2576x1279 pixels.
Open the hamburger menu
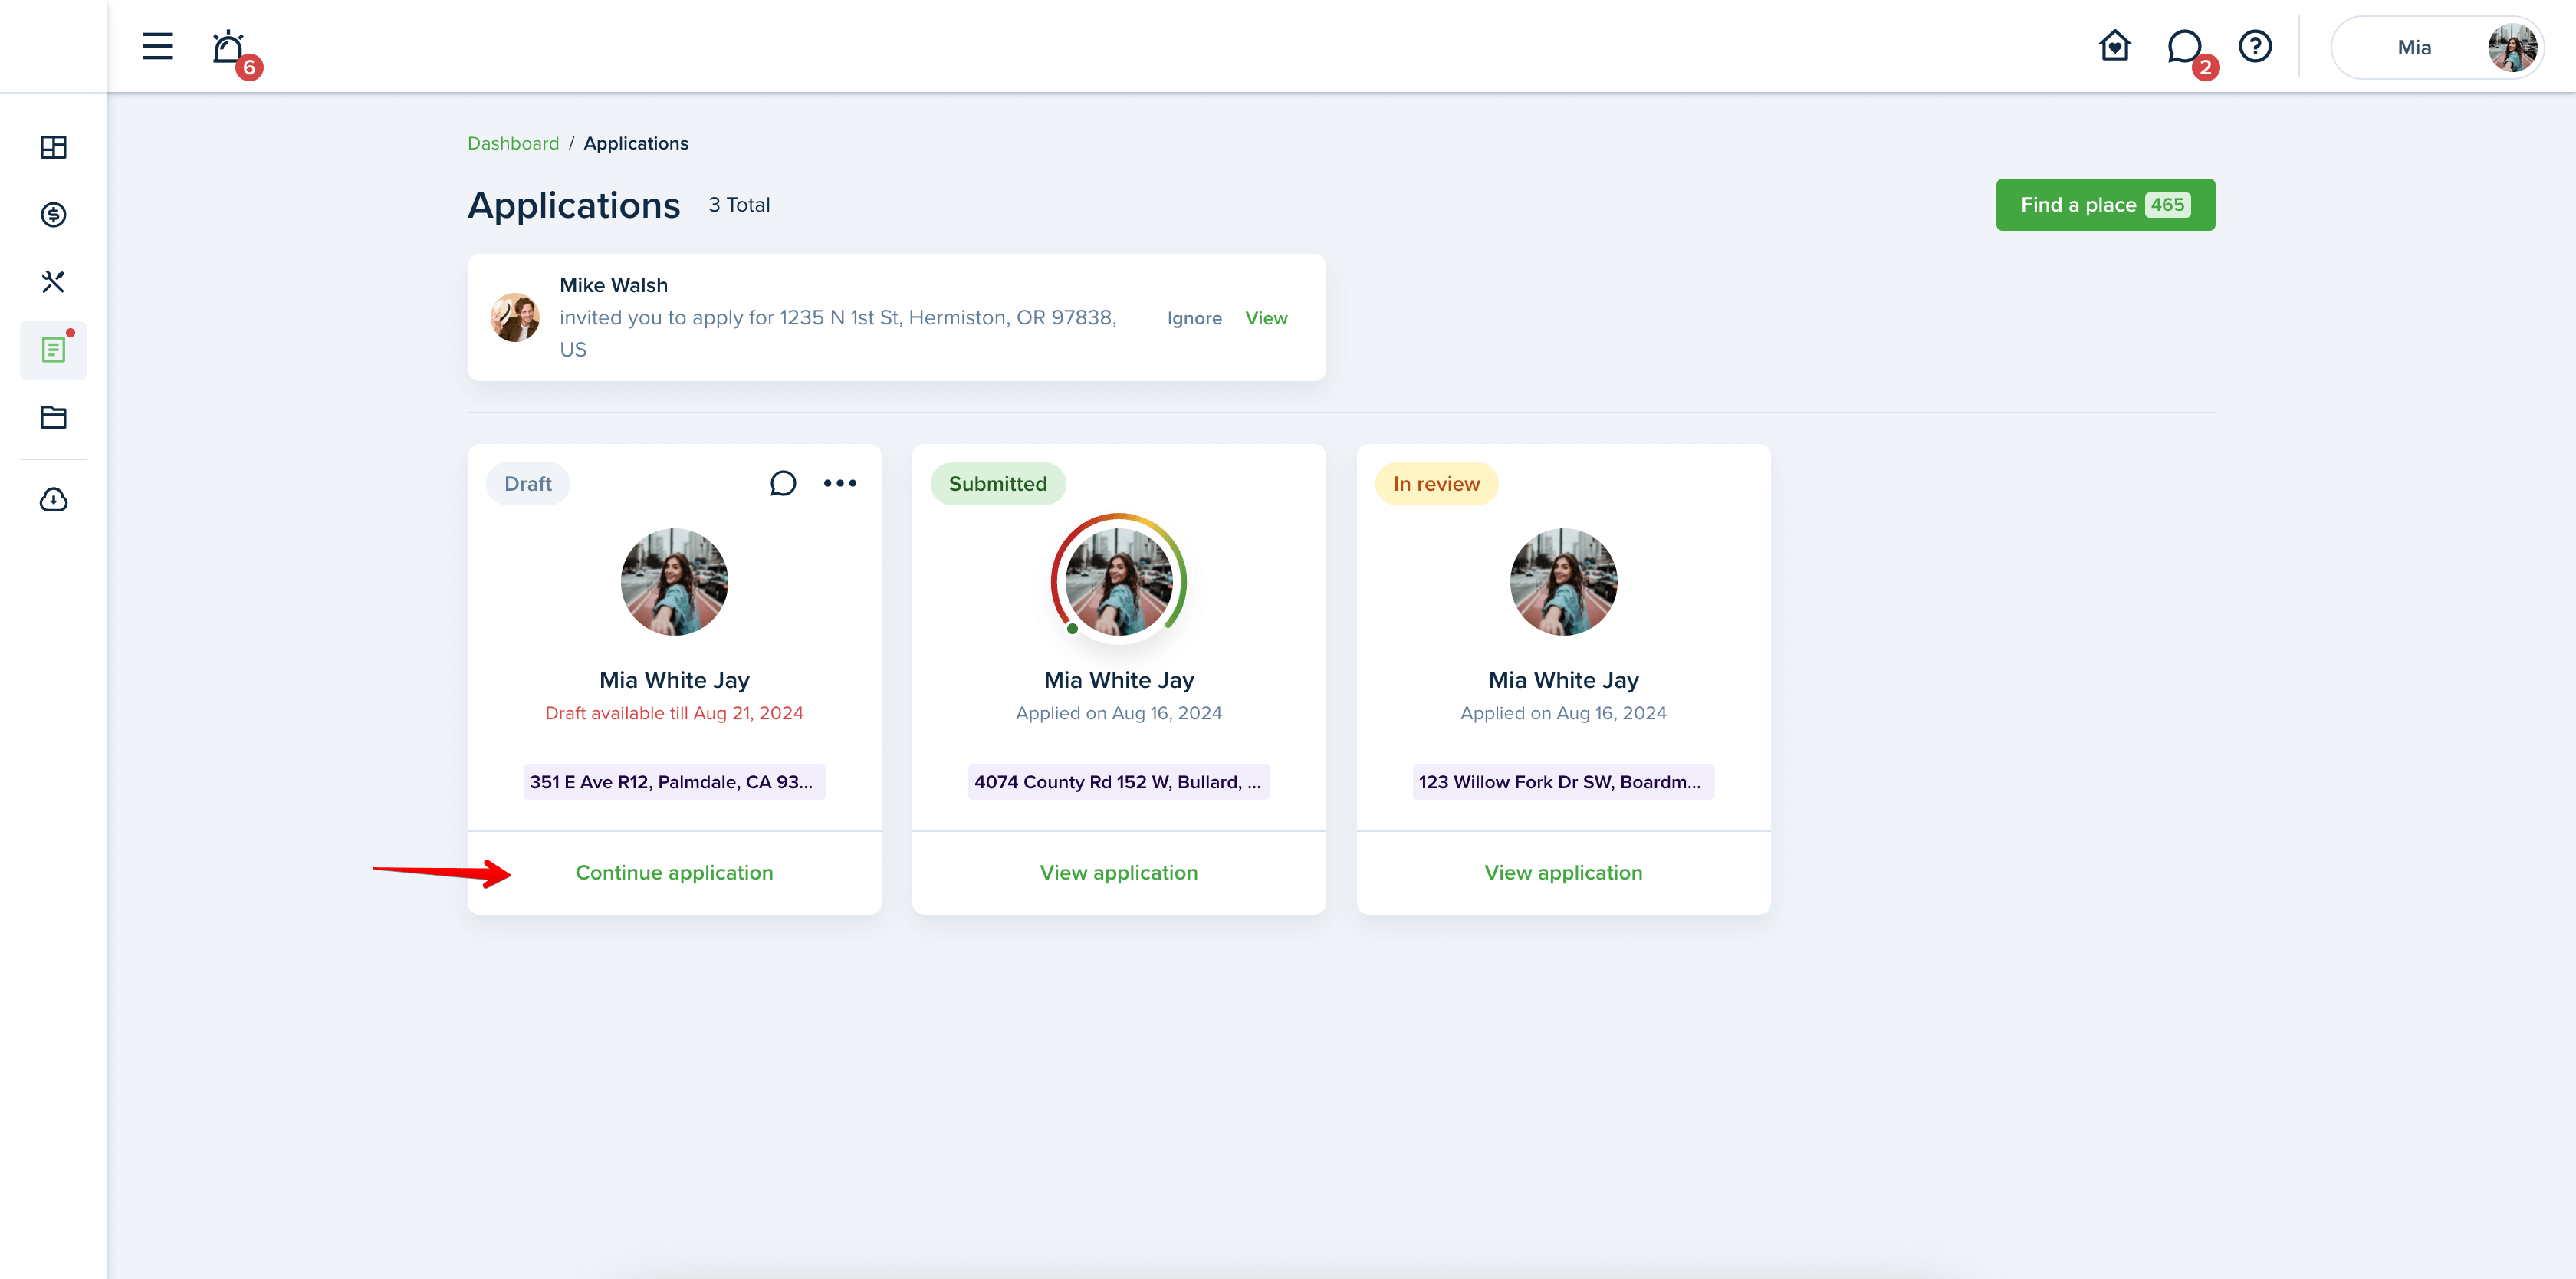[157, 46]
